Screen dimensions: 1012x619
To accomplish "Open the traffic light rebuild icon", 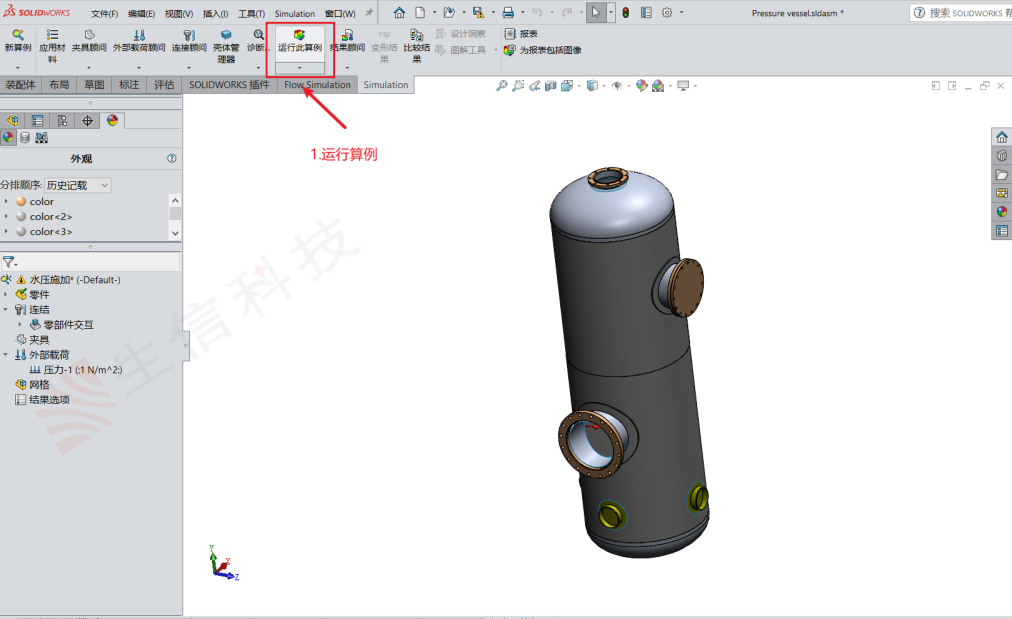I will coord(626,13).
